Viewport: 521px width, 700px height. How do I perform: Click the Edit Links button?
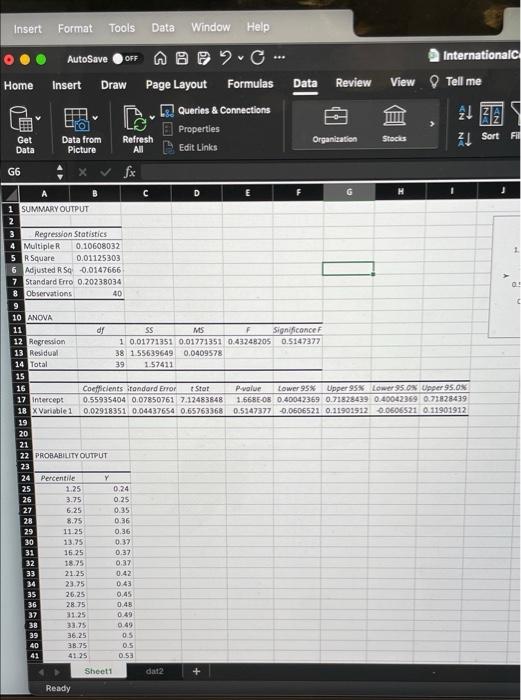pyautogui.click(x=190, y=147)
